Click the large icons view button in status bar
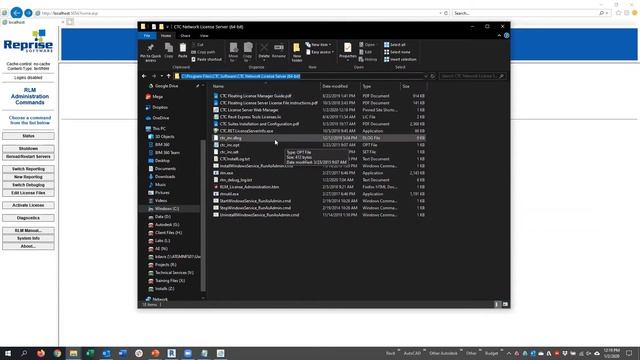Screen dimensions: 640x360 pyautogui.click(x=505, y=304)
